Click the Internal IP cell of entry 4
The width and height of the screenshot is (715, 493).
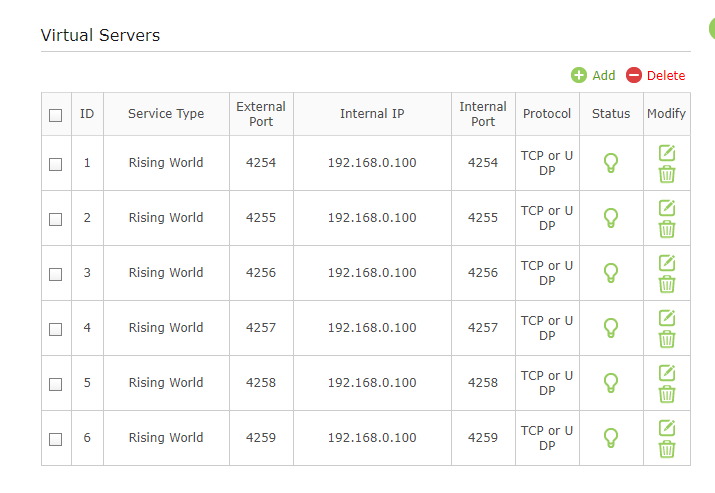pos(371,328)
